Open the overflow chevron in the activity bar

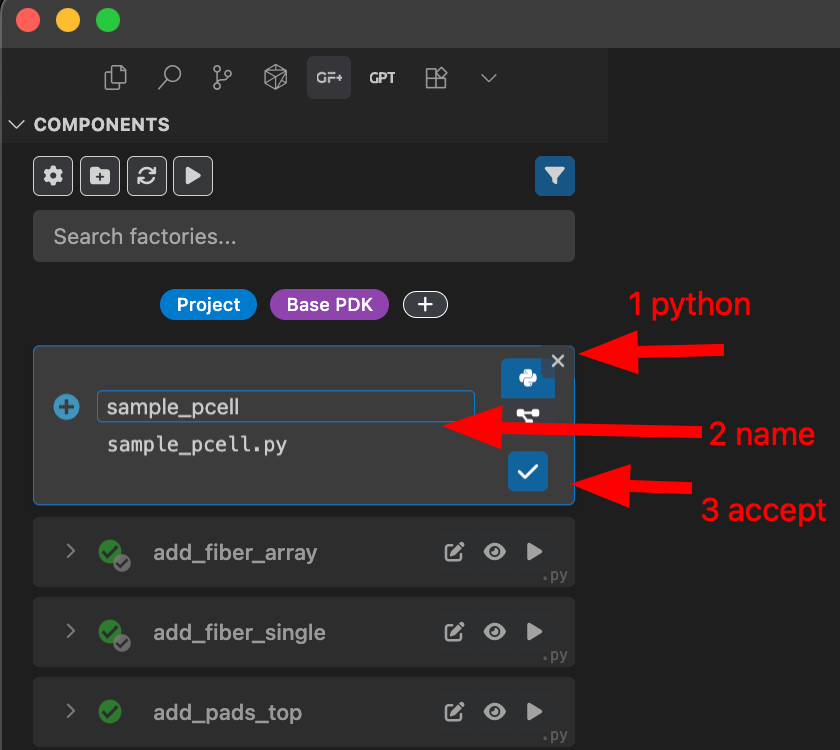point(488,77)
